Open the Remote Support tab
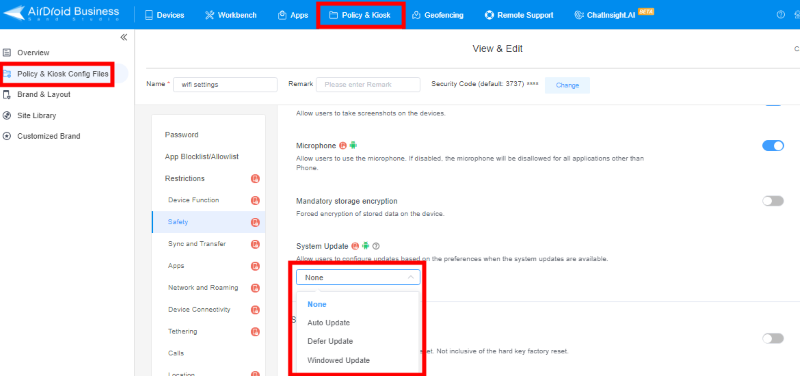Screen dimensions: 800x376 click(519, 15)
